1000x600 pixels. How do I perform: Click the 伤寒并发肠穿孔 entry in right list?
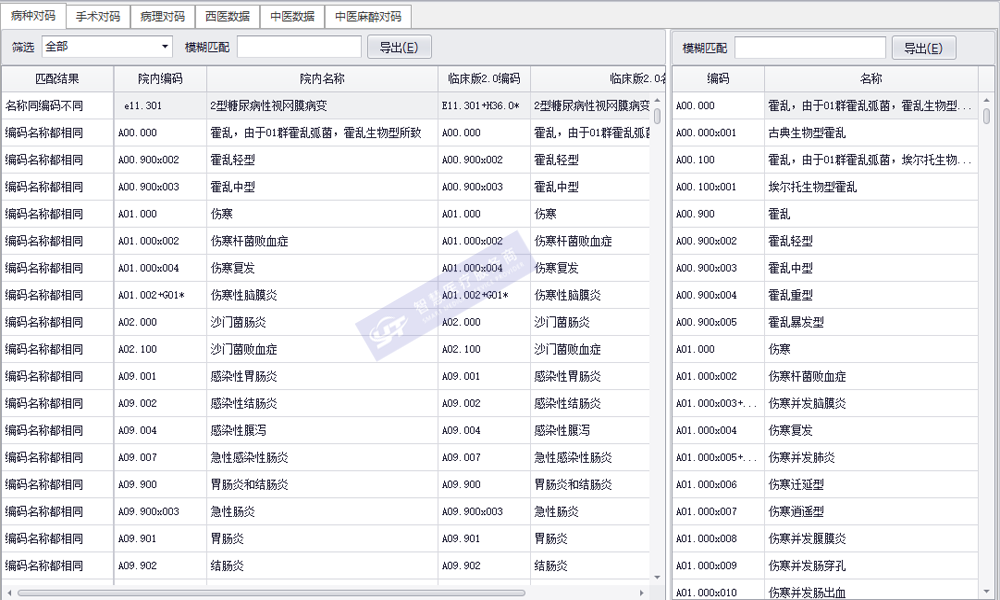pos(806,565)
